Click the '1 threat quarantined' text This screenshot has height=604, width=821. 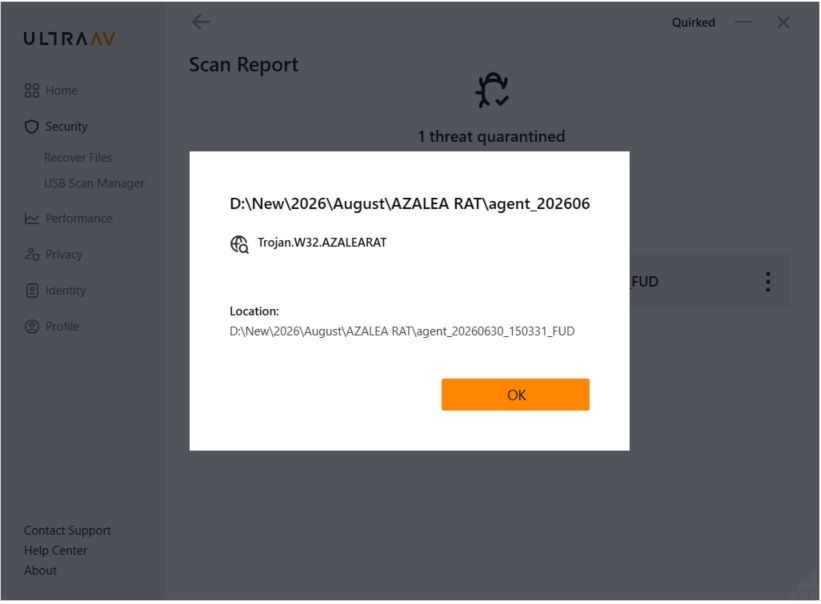491,137
